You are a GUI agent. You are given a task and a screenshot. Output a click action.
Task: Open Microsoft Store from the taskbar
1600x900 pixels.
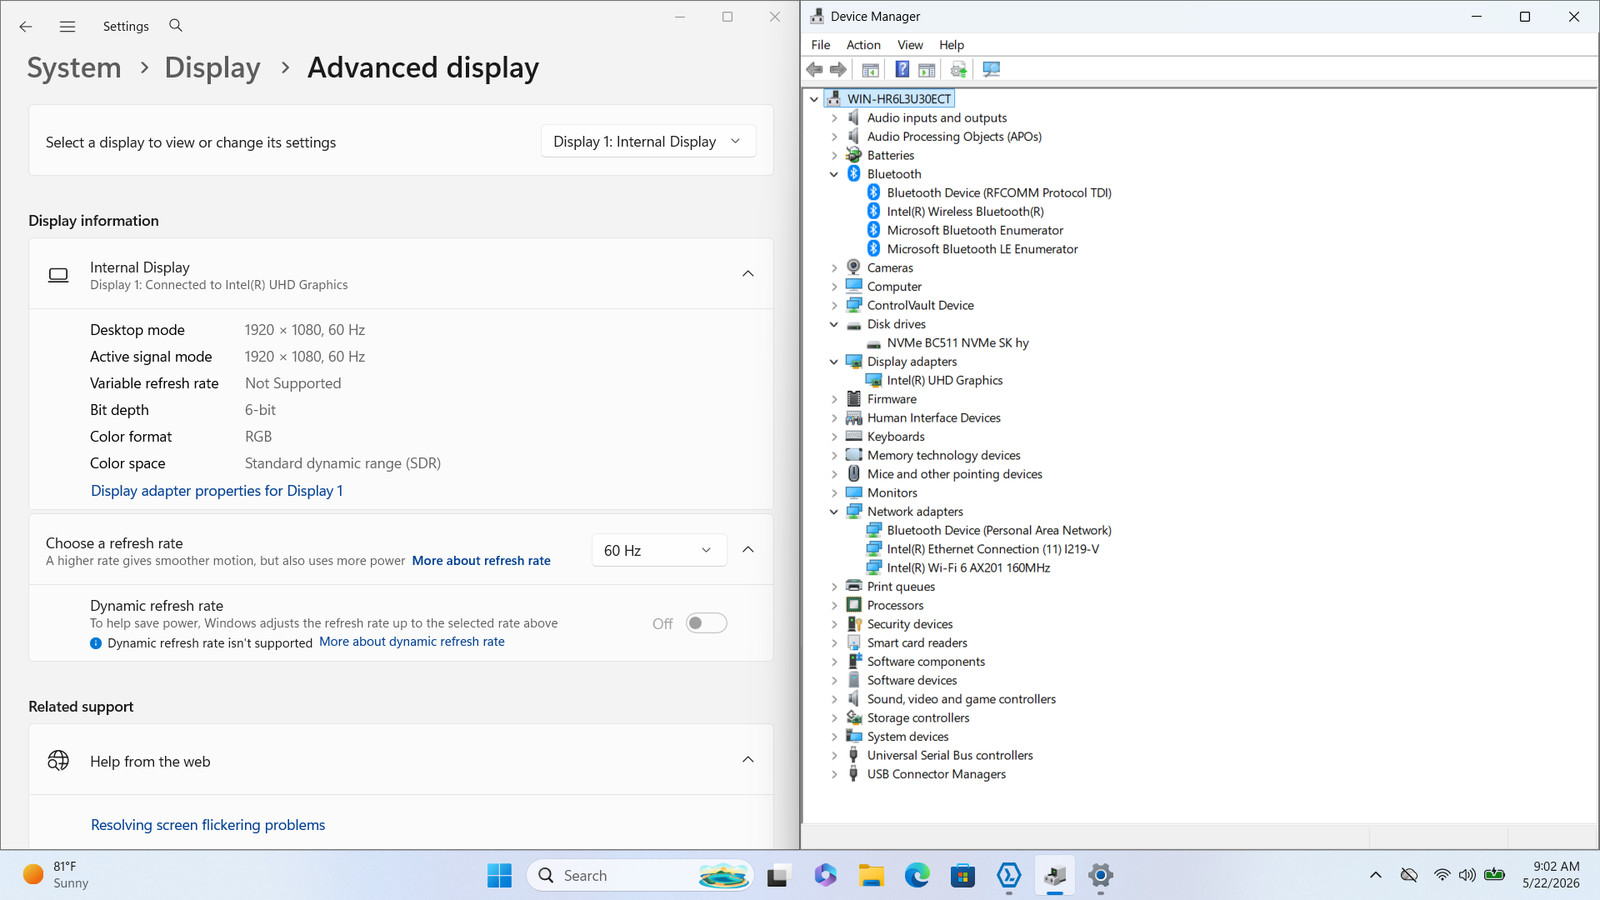pyautogui.click(x=963, y=875)
